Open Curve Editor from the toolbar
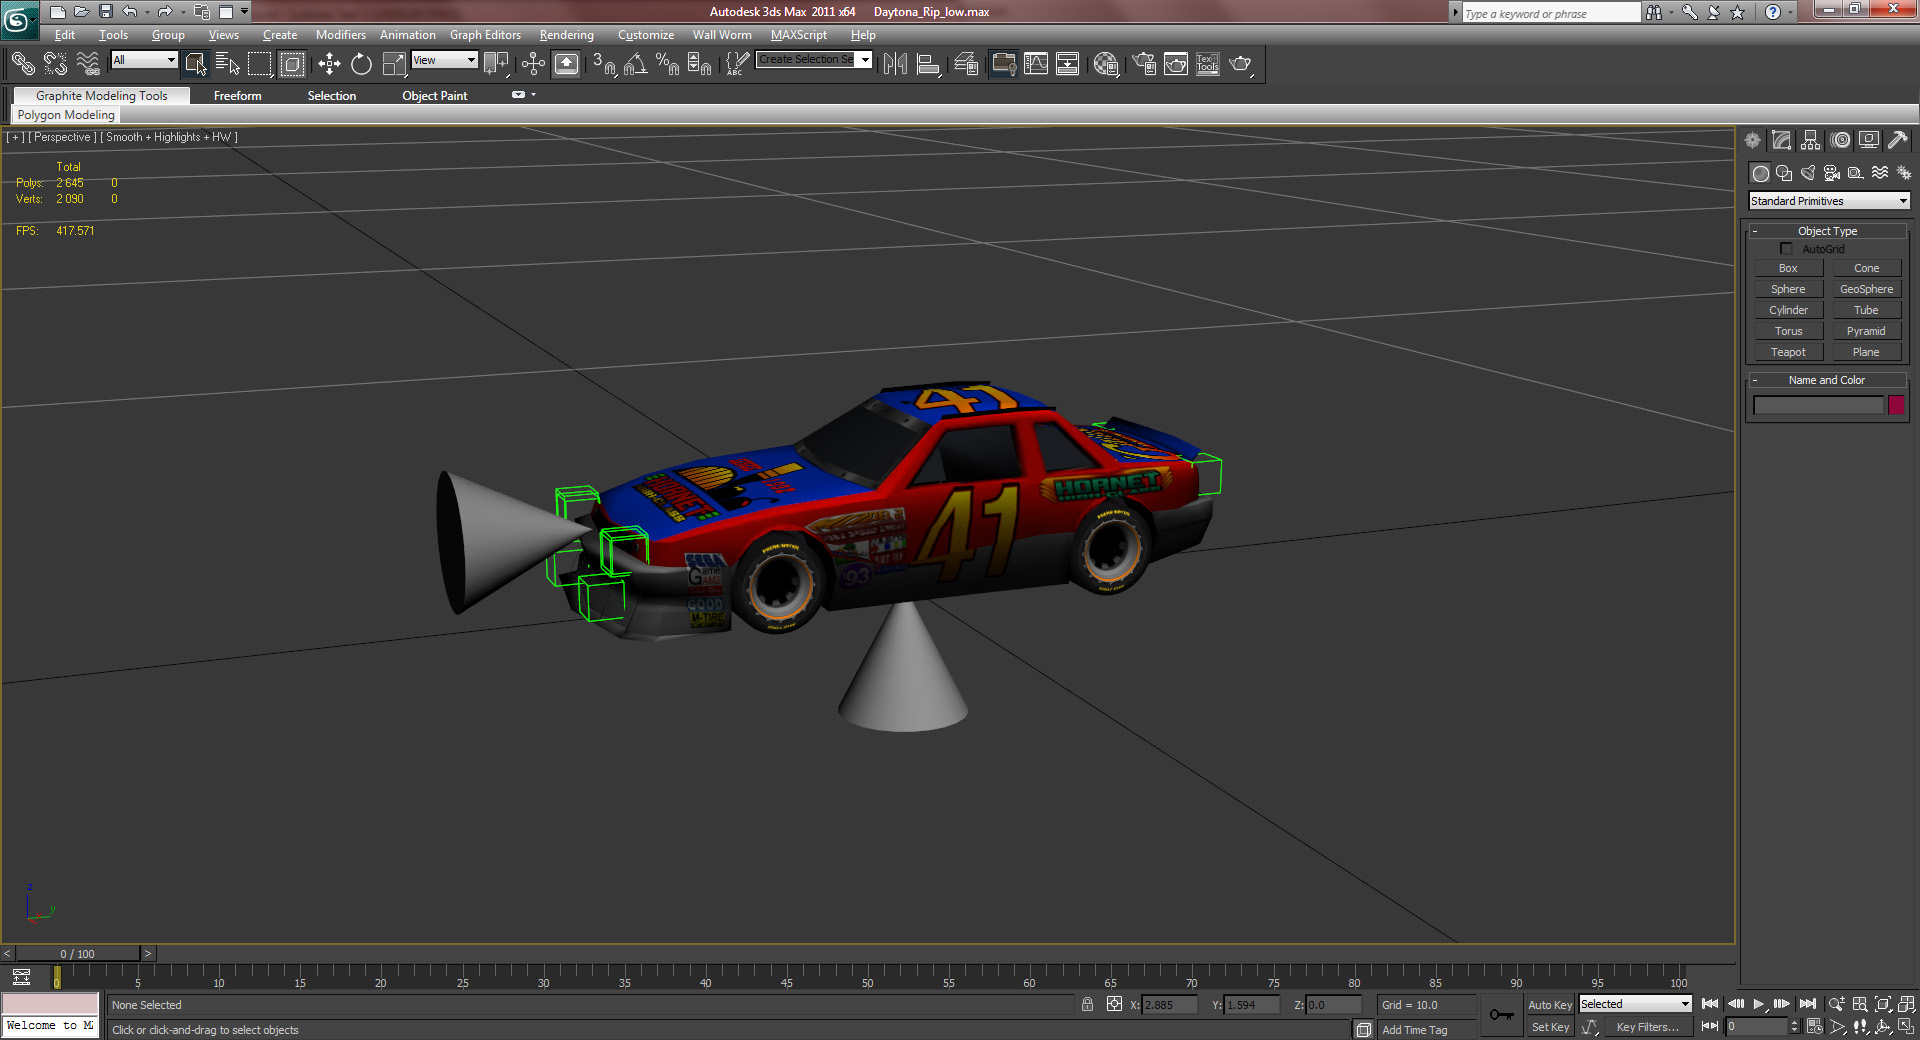The width and height of the screenshot is (1920, 1040). pyautogui.click(x=1036, y=64)
